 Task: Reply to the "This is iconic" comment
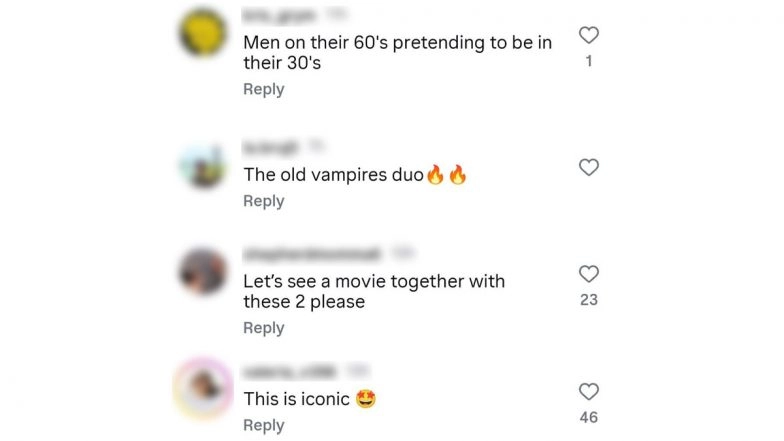(264, 426)
